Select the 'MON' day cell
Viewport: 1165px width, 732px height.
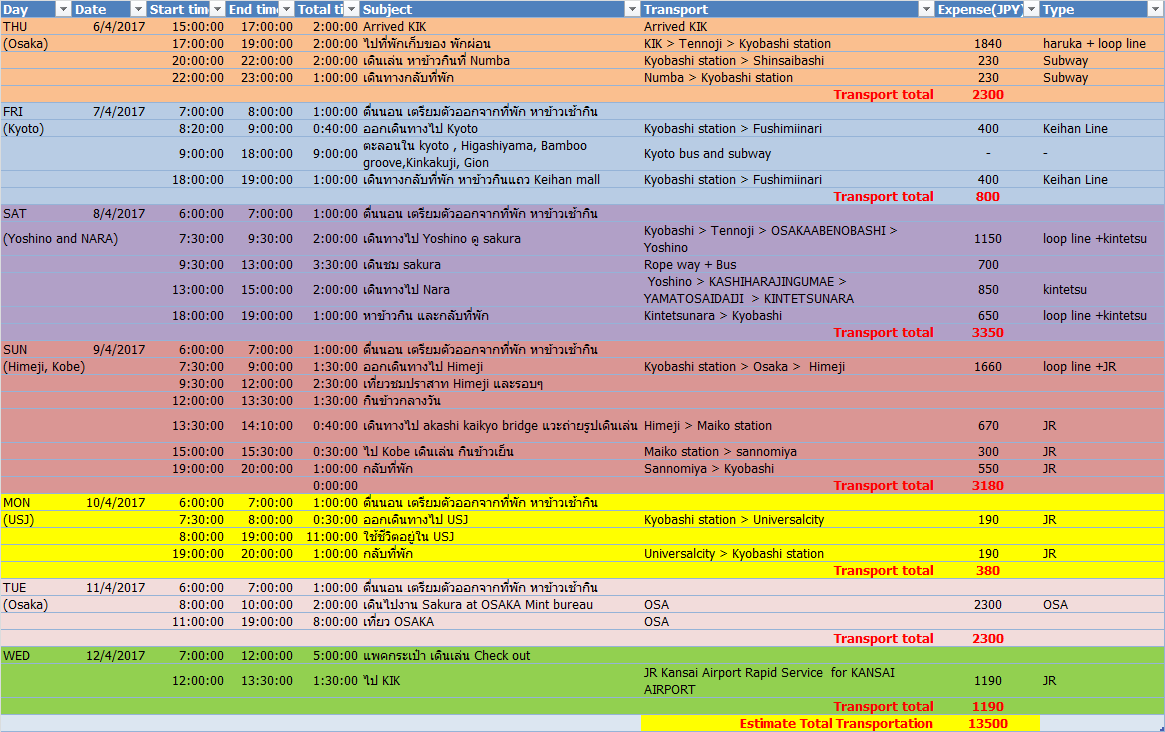coord(16,503)
